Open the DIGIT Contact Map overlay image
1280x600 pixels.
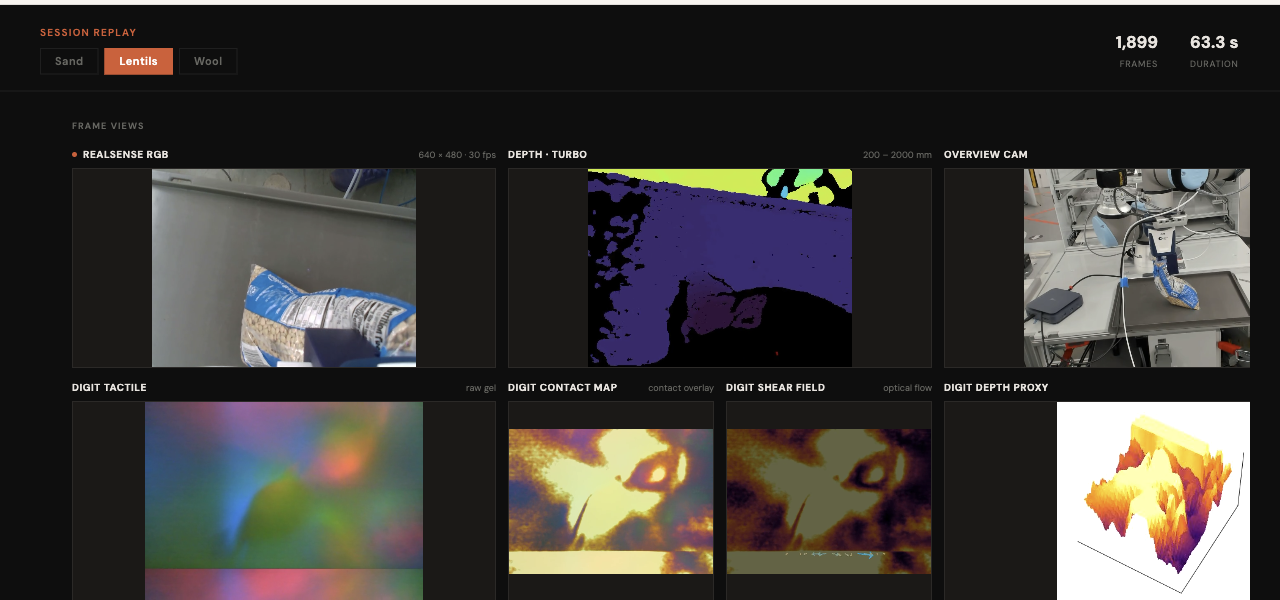point(611,501)
